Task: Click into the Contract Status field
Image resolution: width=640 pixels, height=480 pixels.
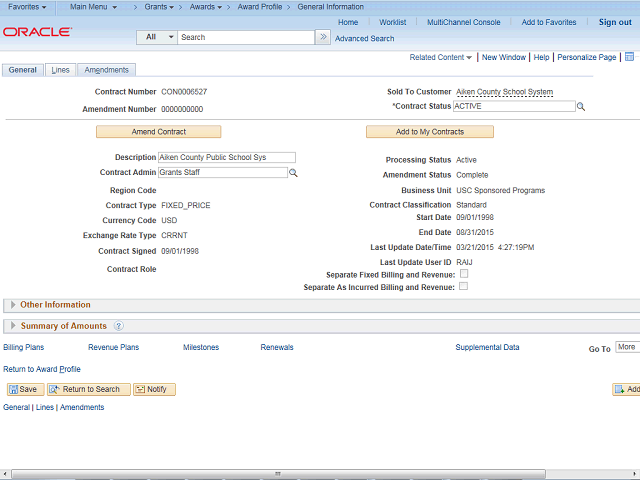Action: tap(514, 106)
